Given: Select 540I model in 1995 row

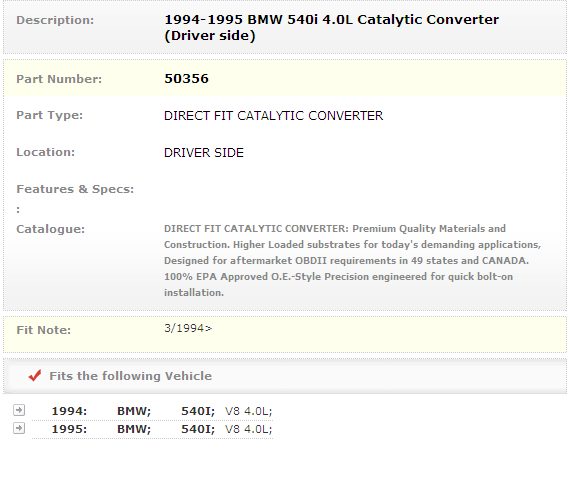Looking at the screenshot, I should click(x=198, y=429).
